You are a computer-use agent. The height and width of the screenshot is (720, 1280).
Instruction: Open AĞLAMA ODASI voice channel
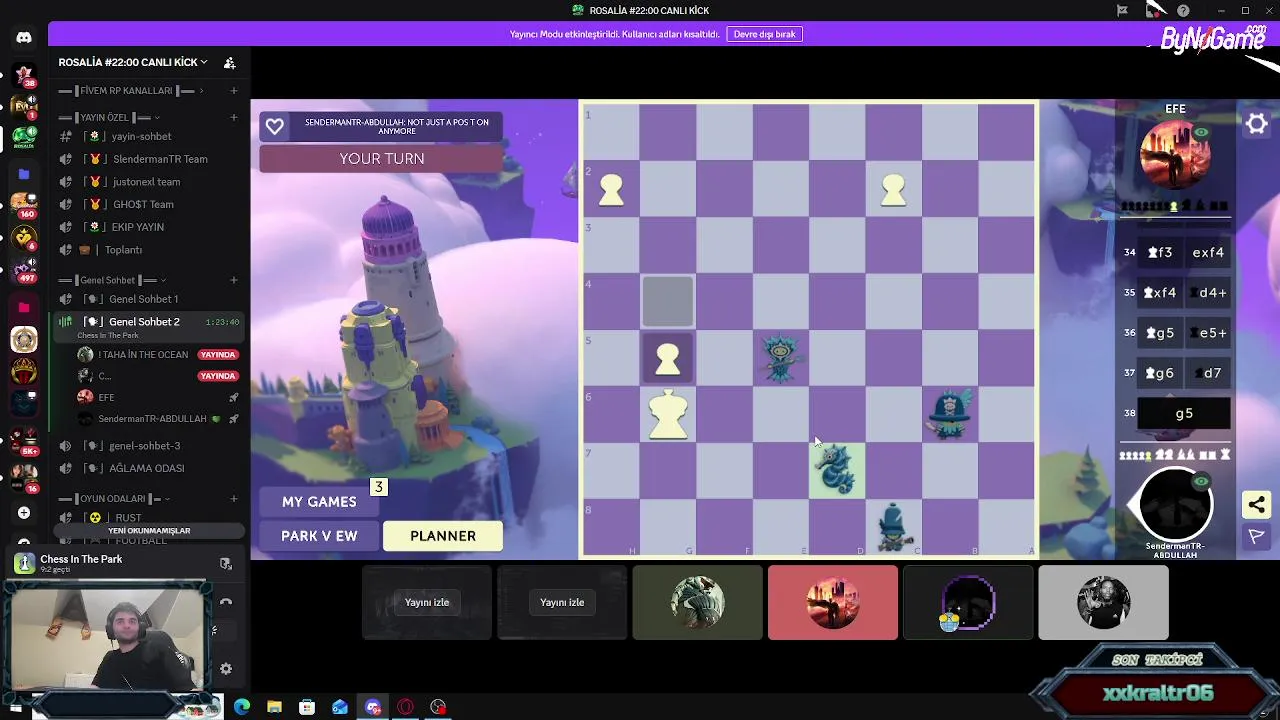point(148,468)
